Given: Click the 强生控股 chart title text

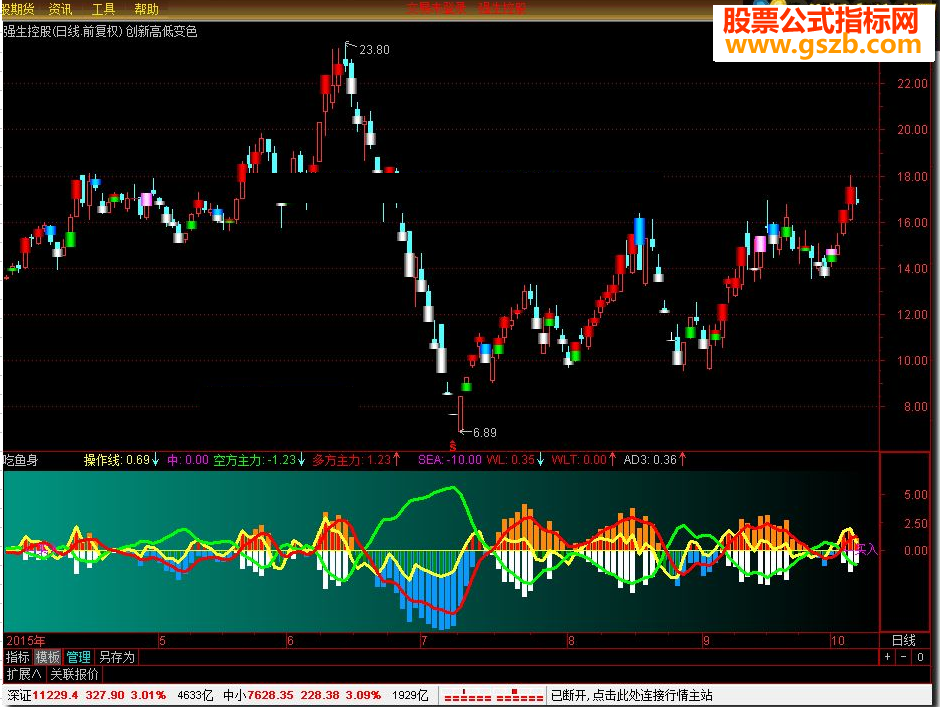Looking at the screenshot, I should 101,31.
